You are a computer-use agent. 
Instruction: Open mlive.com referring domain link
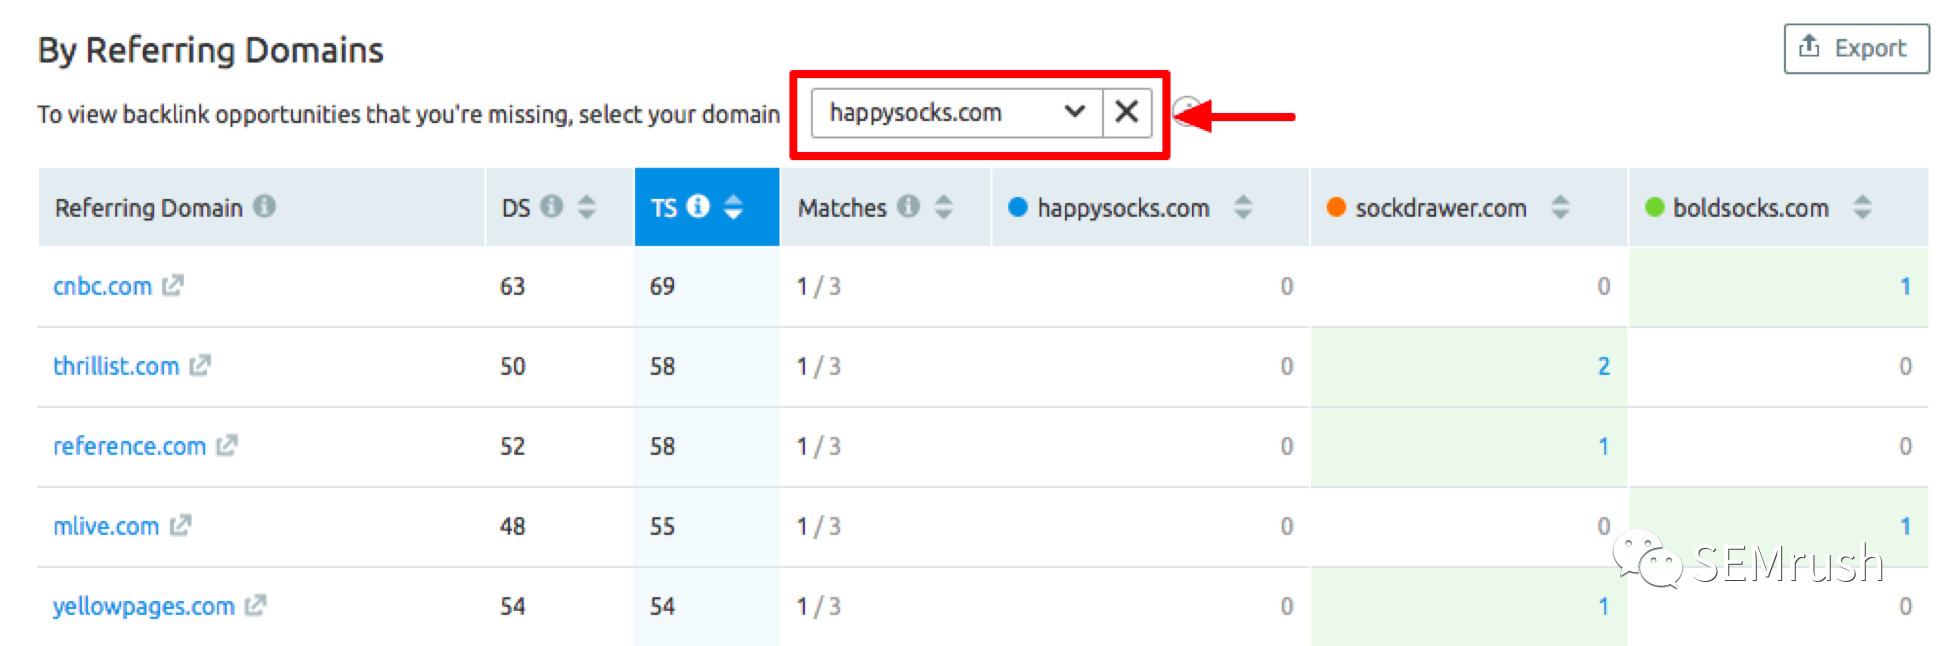click(106, 526)
